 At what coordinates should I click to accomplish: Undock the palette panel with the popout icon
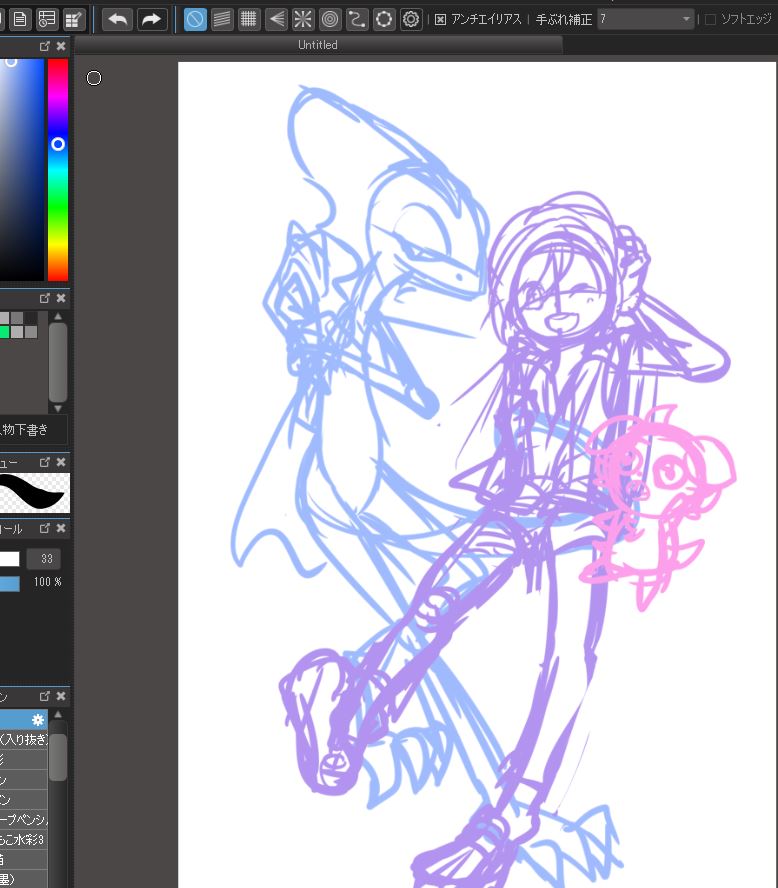(45, 298)
